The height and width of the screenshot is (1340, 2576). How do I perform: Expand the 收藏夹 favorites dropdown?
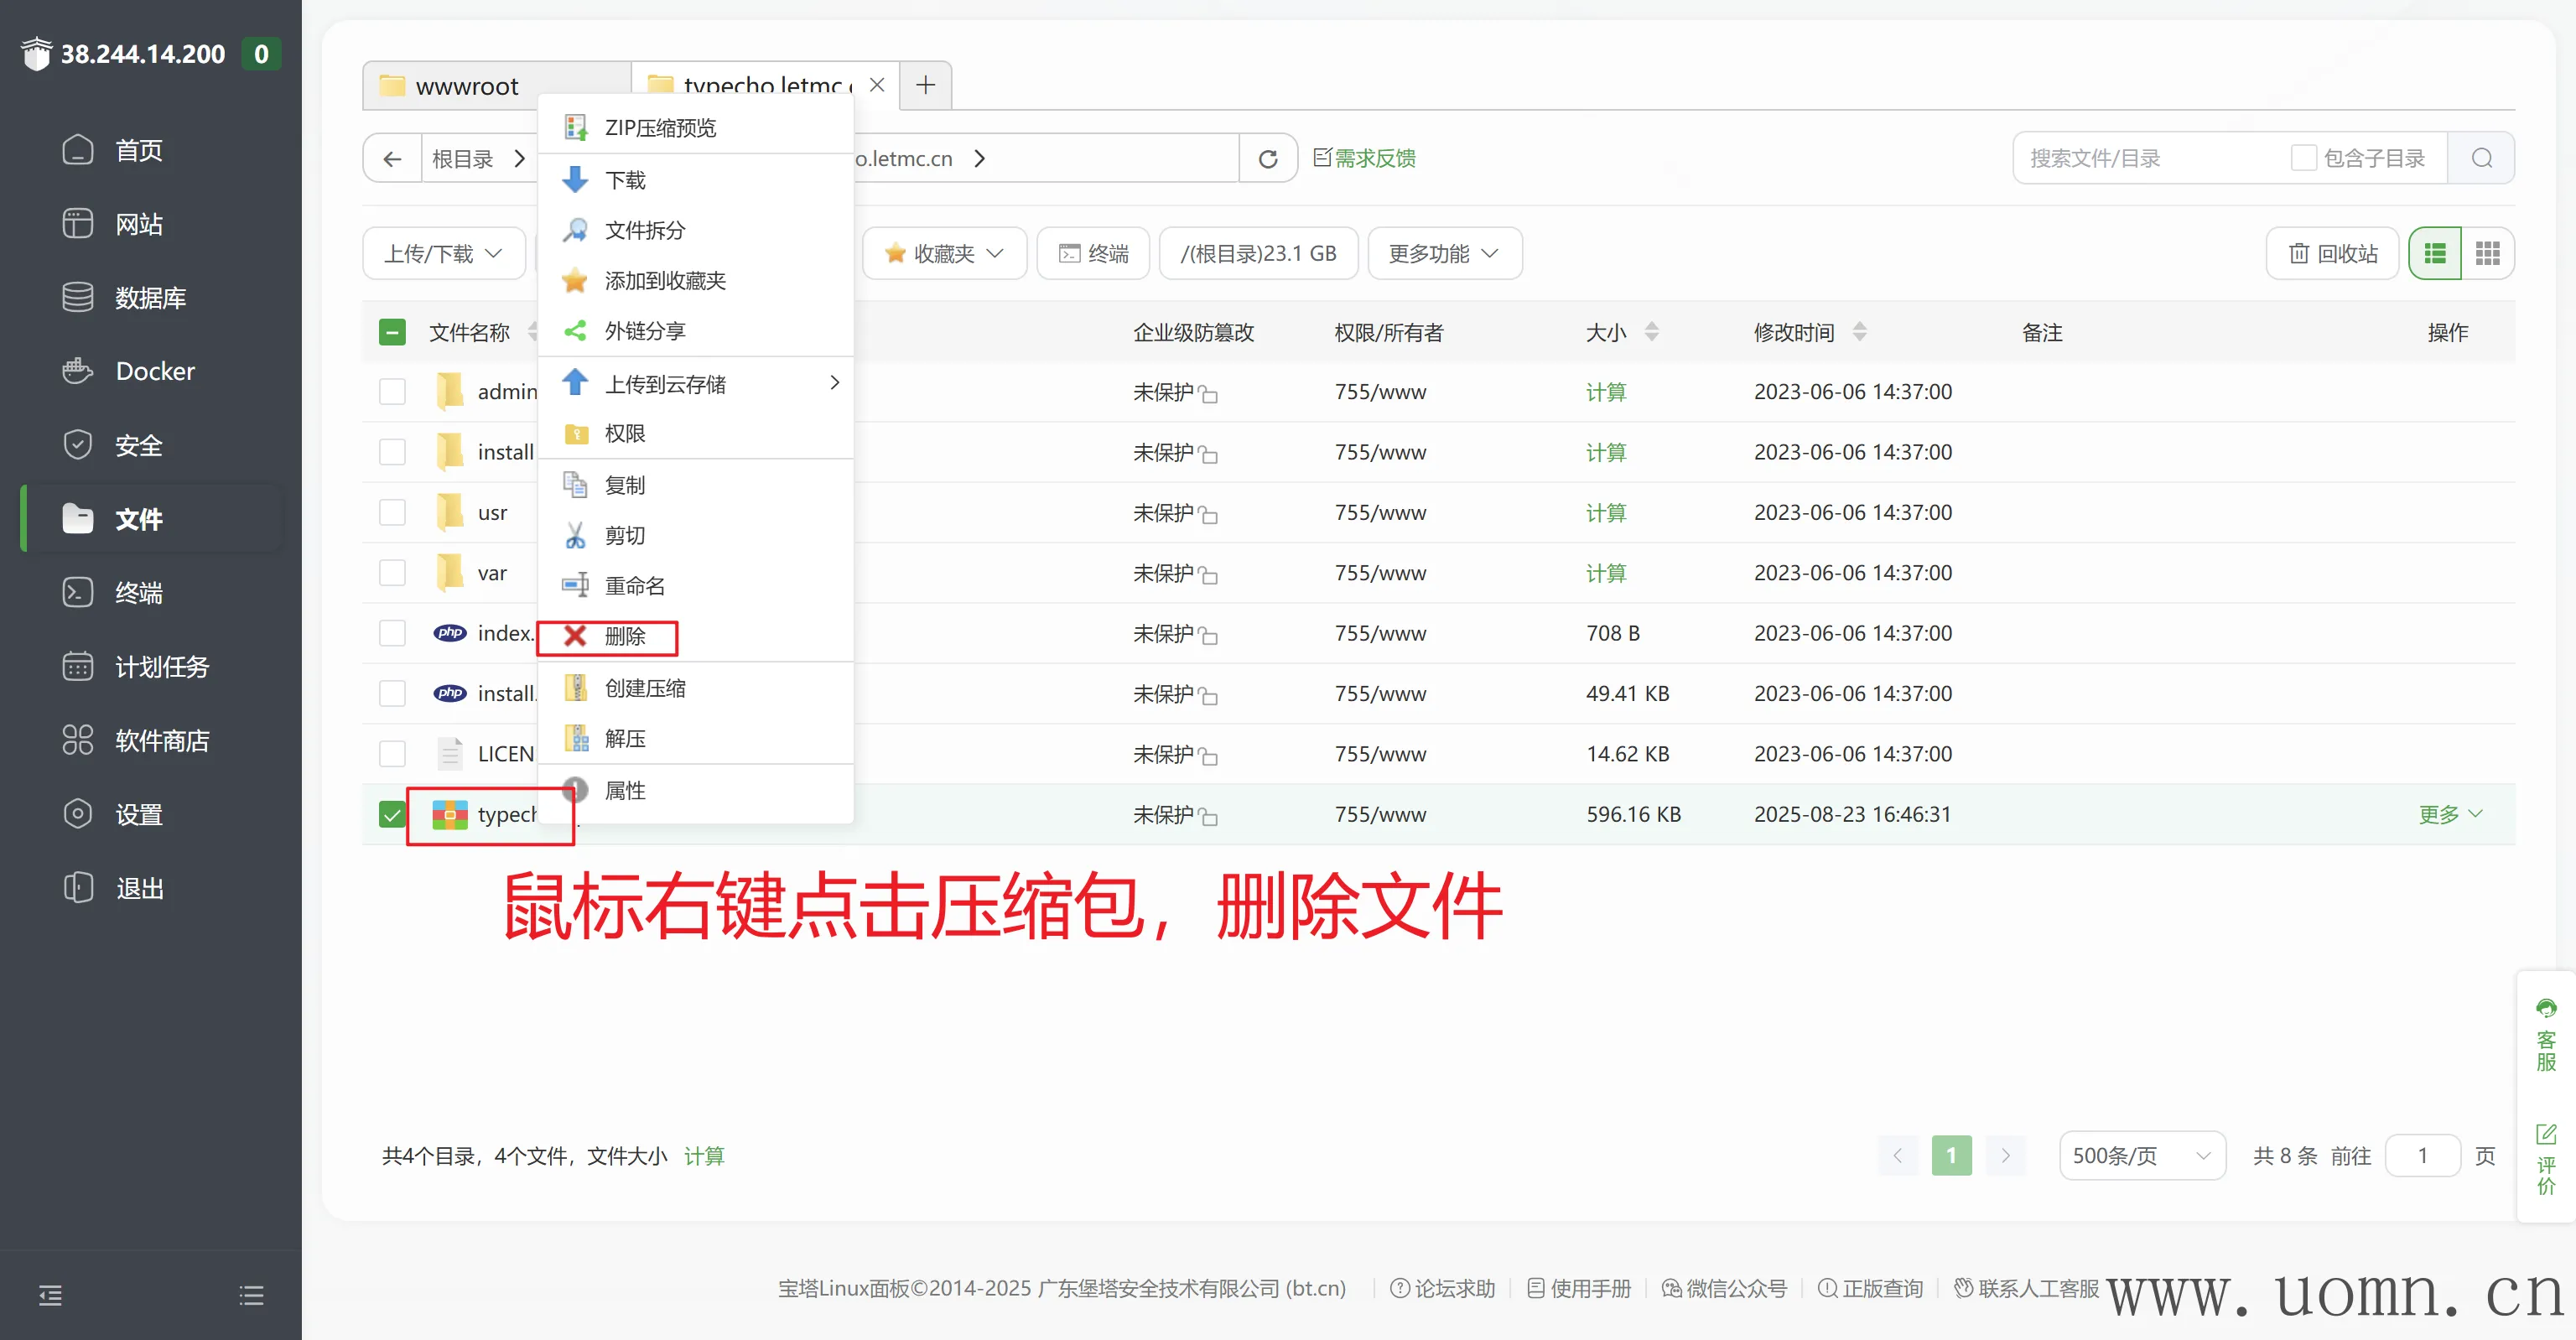(x=943, y=254)
